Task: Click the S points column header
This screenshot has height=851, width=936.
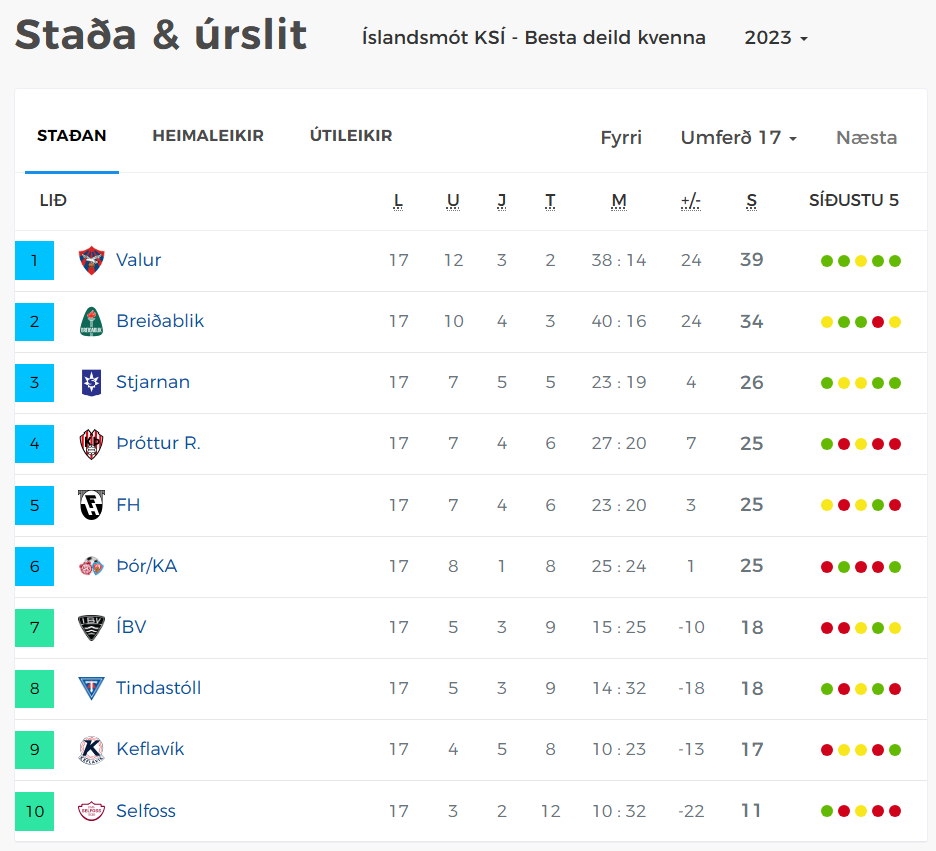Action: click(752, 201)
